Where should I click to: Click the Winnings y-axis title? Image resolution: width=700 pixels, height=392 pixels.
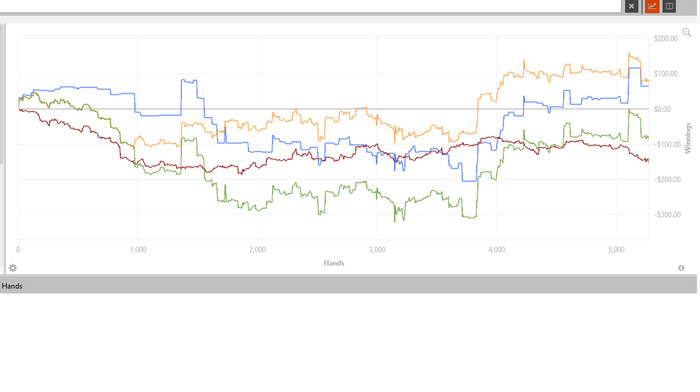tap(688, 138)
